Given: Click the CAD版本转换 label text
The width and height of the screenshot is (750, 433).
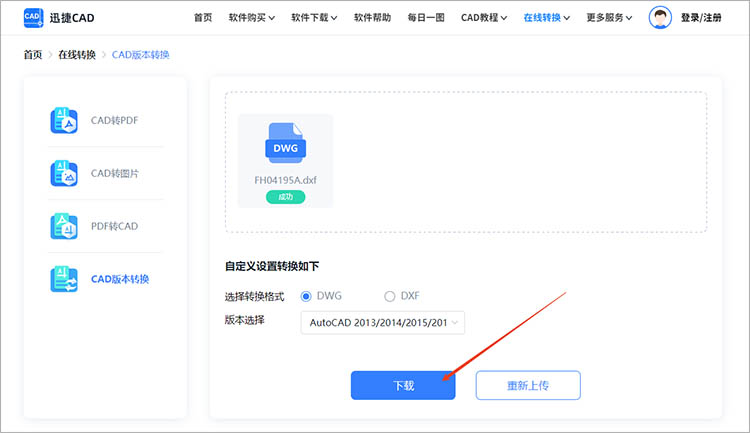Looking at the screenshot, I should click(120, 279).
